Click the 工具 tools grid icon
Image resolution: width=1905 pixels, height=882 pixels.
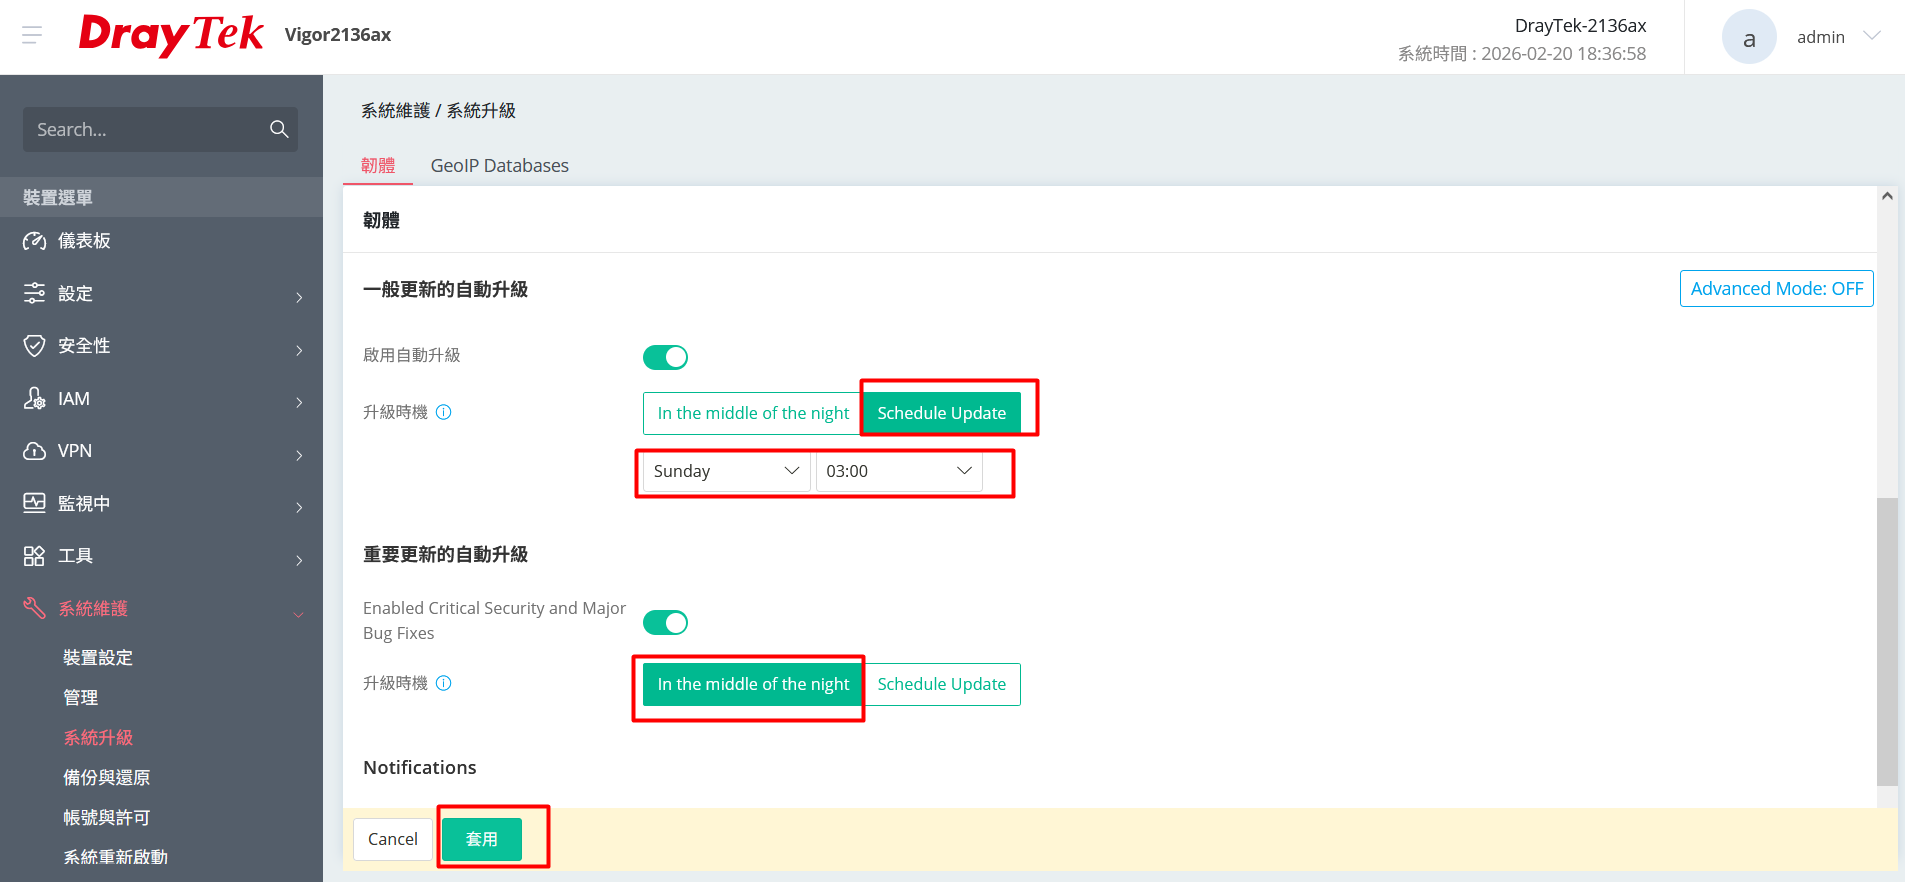pos(34,556)
